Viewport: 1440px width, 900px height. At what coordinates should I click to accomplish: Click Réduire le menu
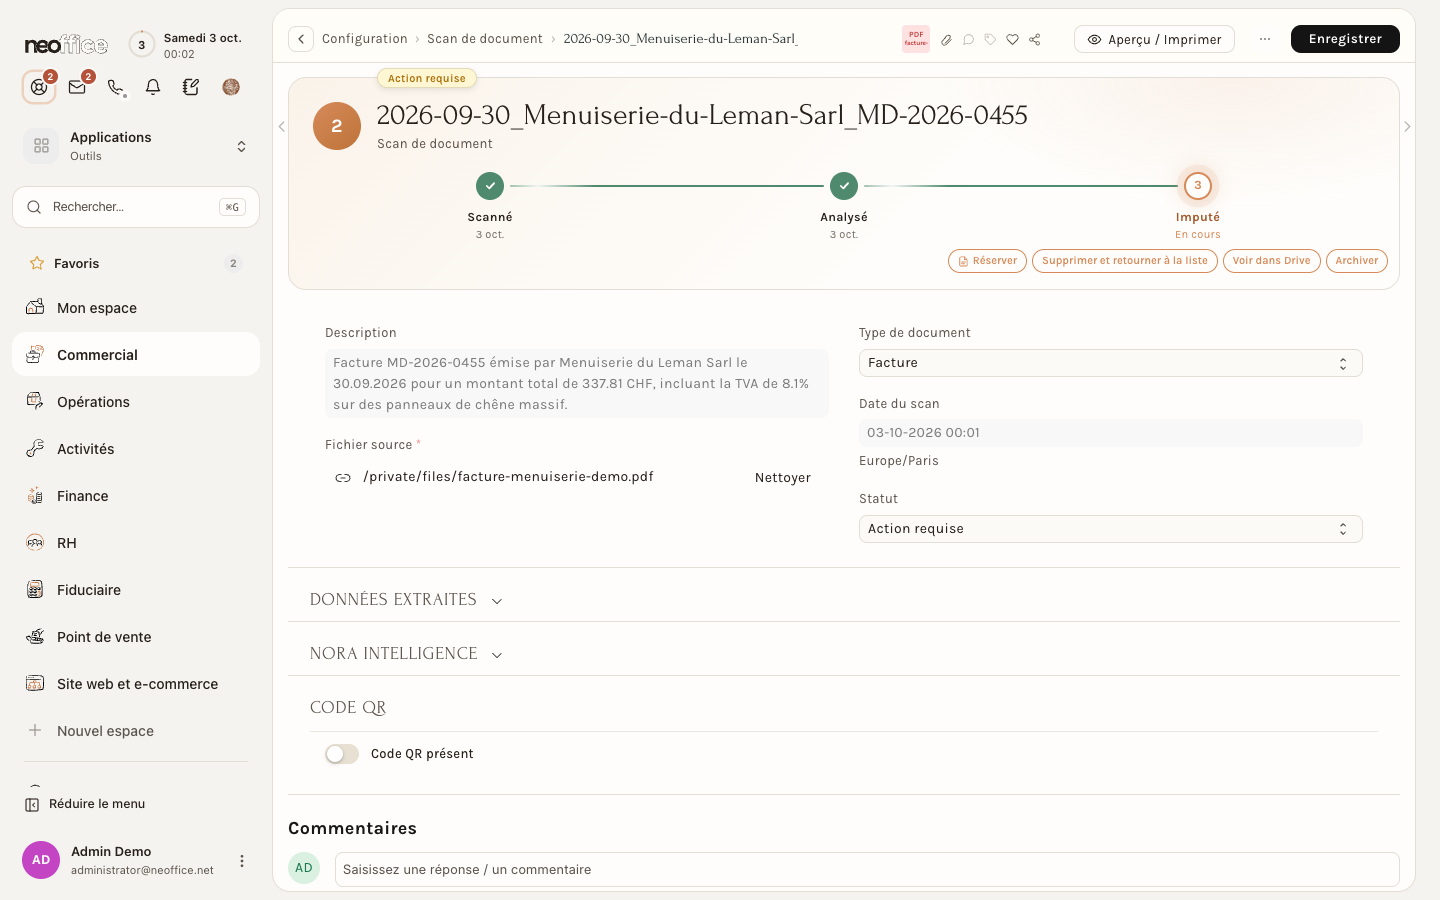click(x=85, y=804)
